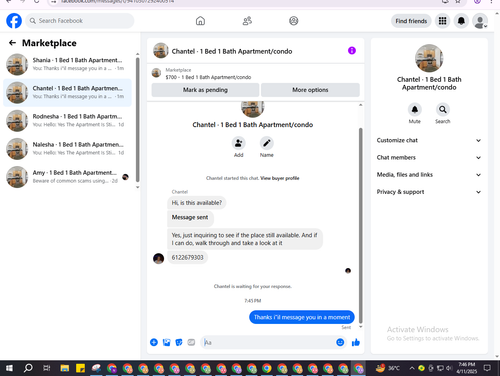This screenshot has width=500, height=376.
Task: Click chat messages scrollbar
Action: [x=360, y=225]
